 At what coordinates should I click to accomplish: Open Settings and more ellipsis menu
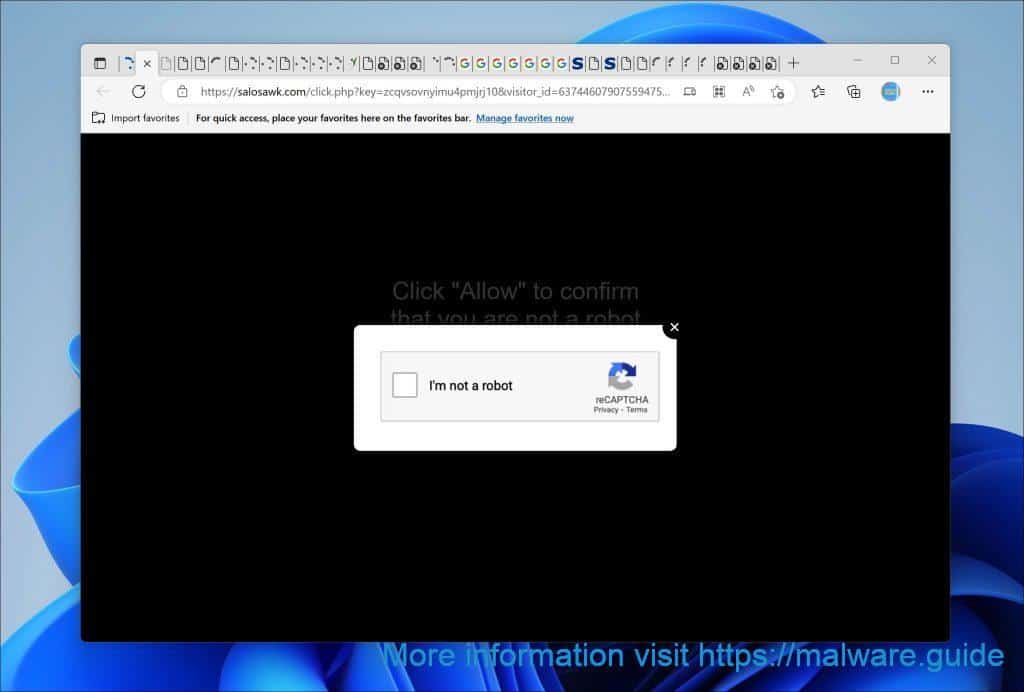[927, 91]
